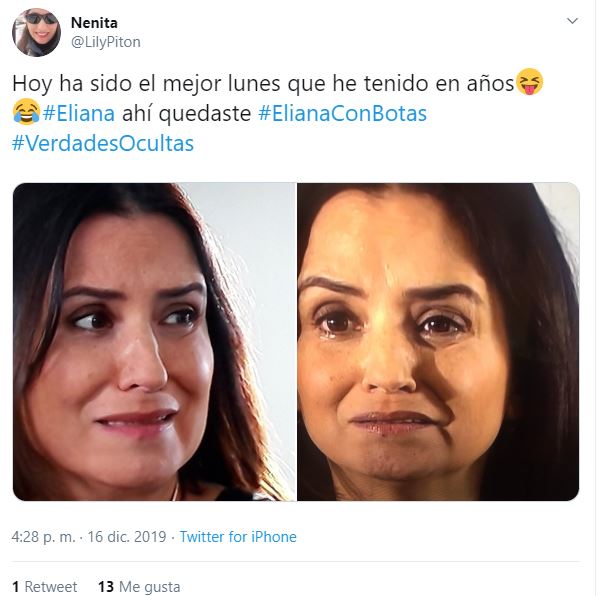Click the squinting tongue-out face emoji
The width and height of the screenshot is (614, 596).
pyautogui.click(x=529, y=82)
